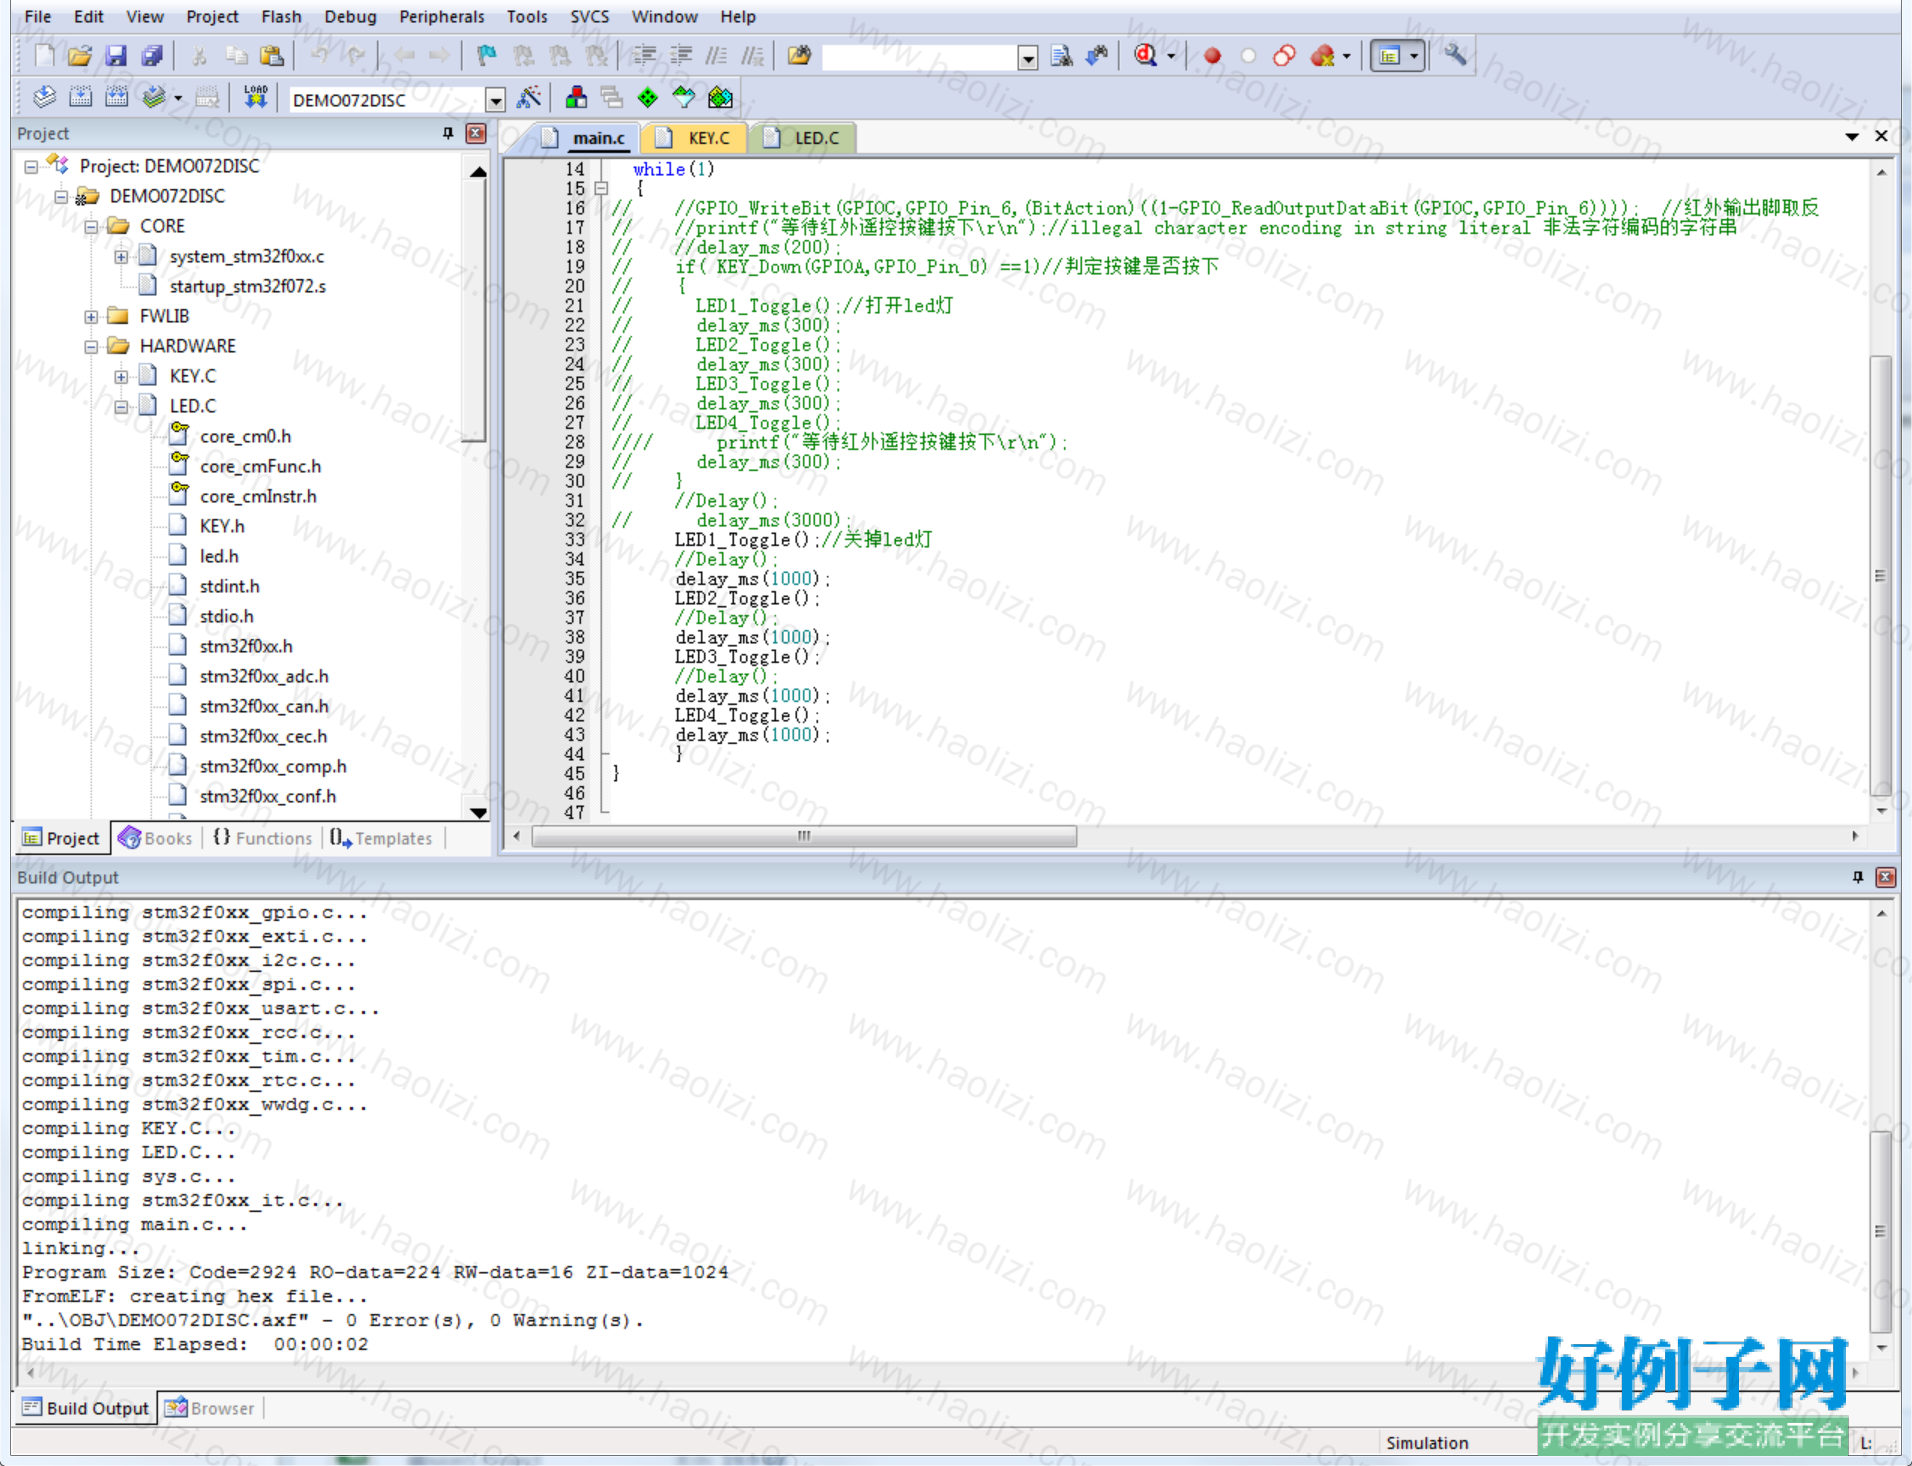Close the Project panel

pos(477,133)
